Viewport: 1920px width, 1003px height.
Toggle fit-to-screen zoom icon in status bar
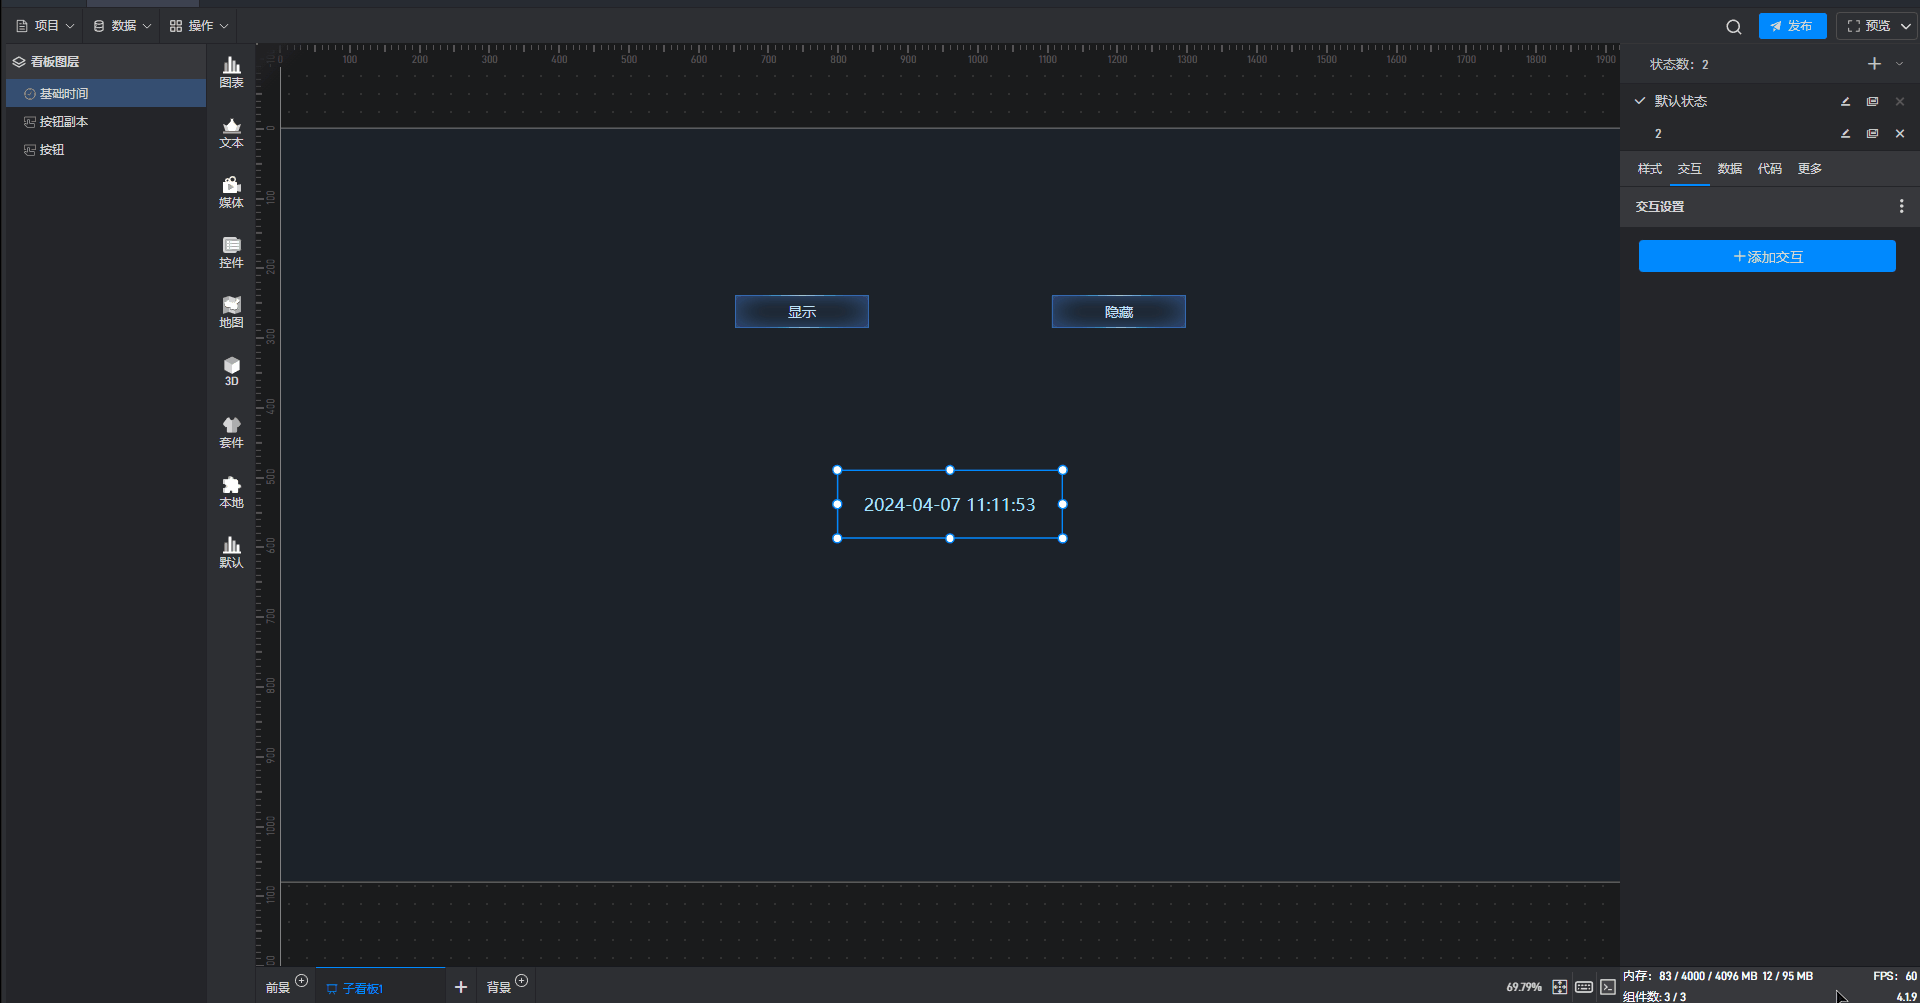pos(1560,987)
